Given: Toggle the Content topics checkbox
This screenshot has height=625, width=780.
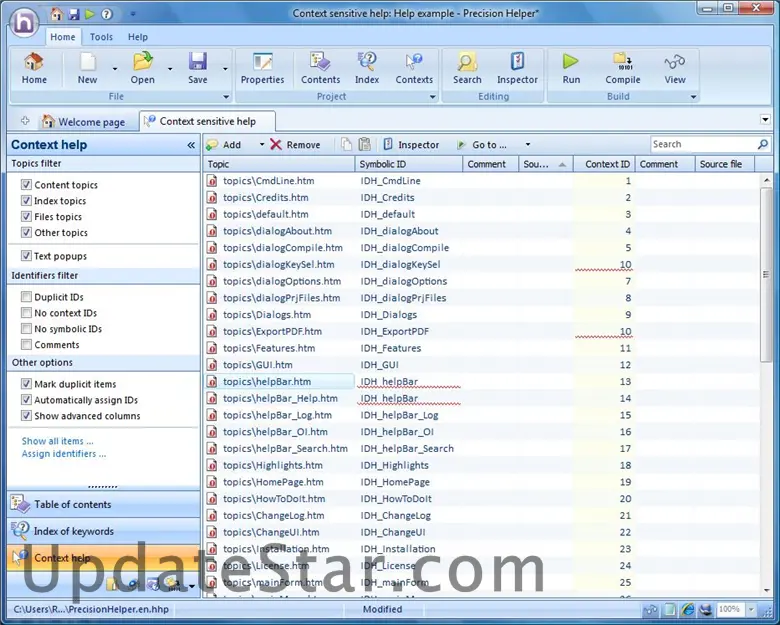Looking at the screenshot, I should pos(26,185).
